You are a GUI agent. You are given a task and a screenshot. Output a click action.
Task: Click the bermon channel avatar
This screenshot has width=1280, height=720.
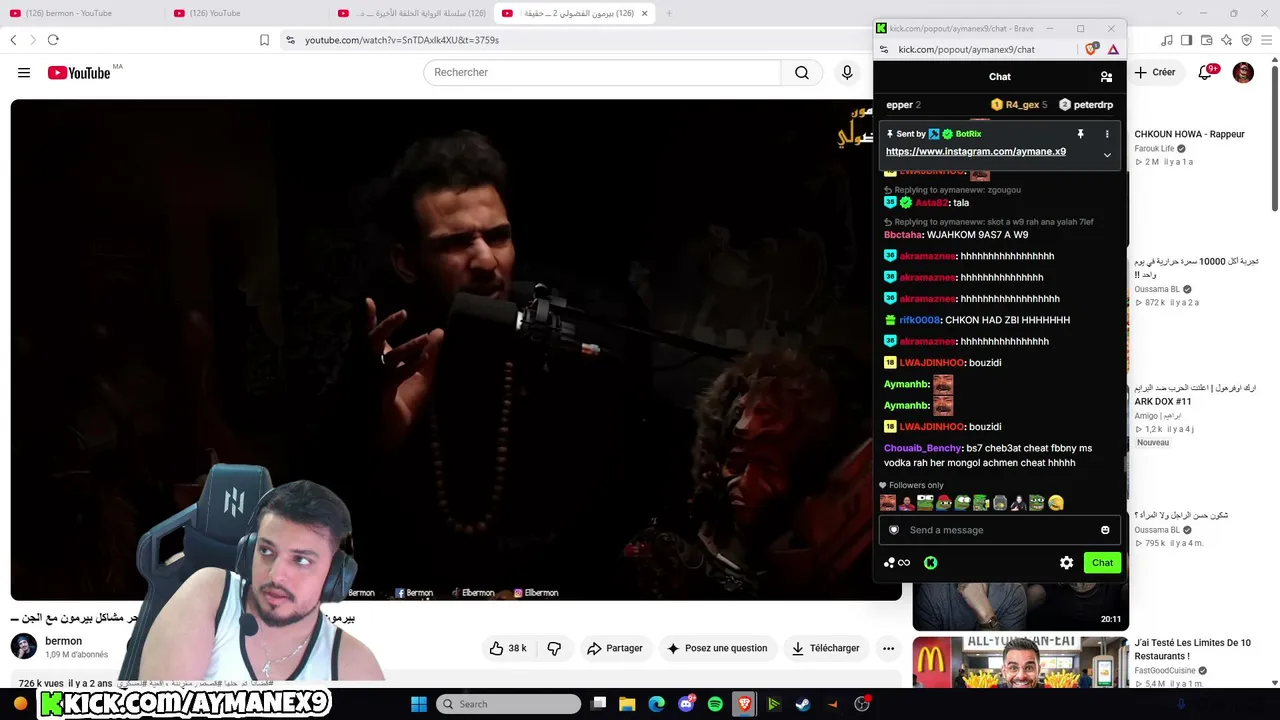click(x=24, y=647)
